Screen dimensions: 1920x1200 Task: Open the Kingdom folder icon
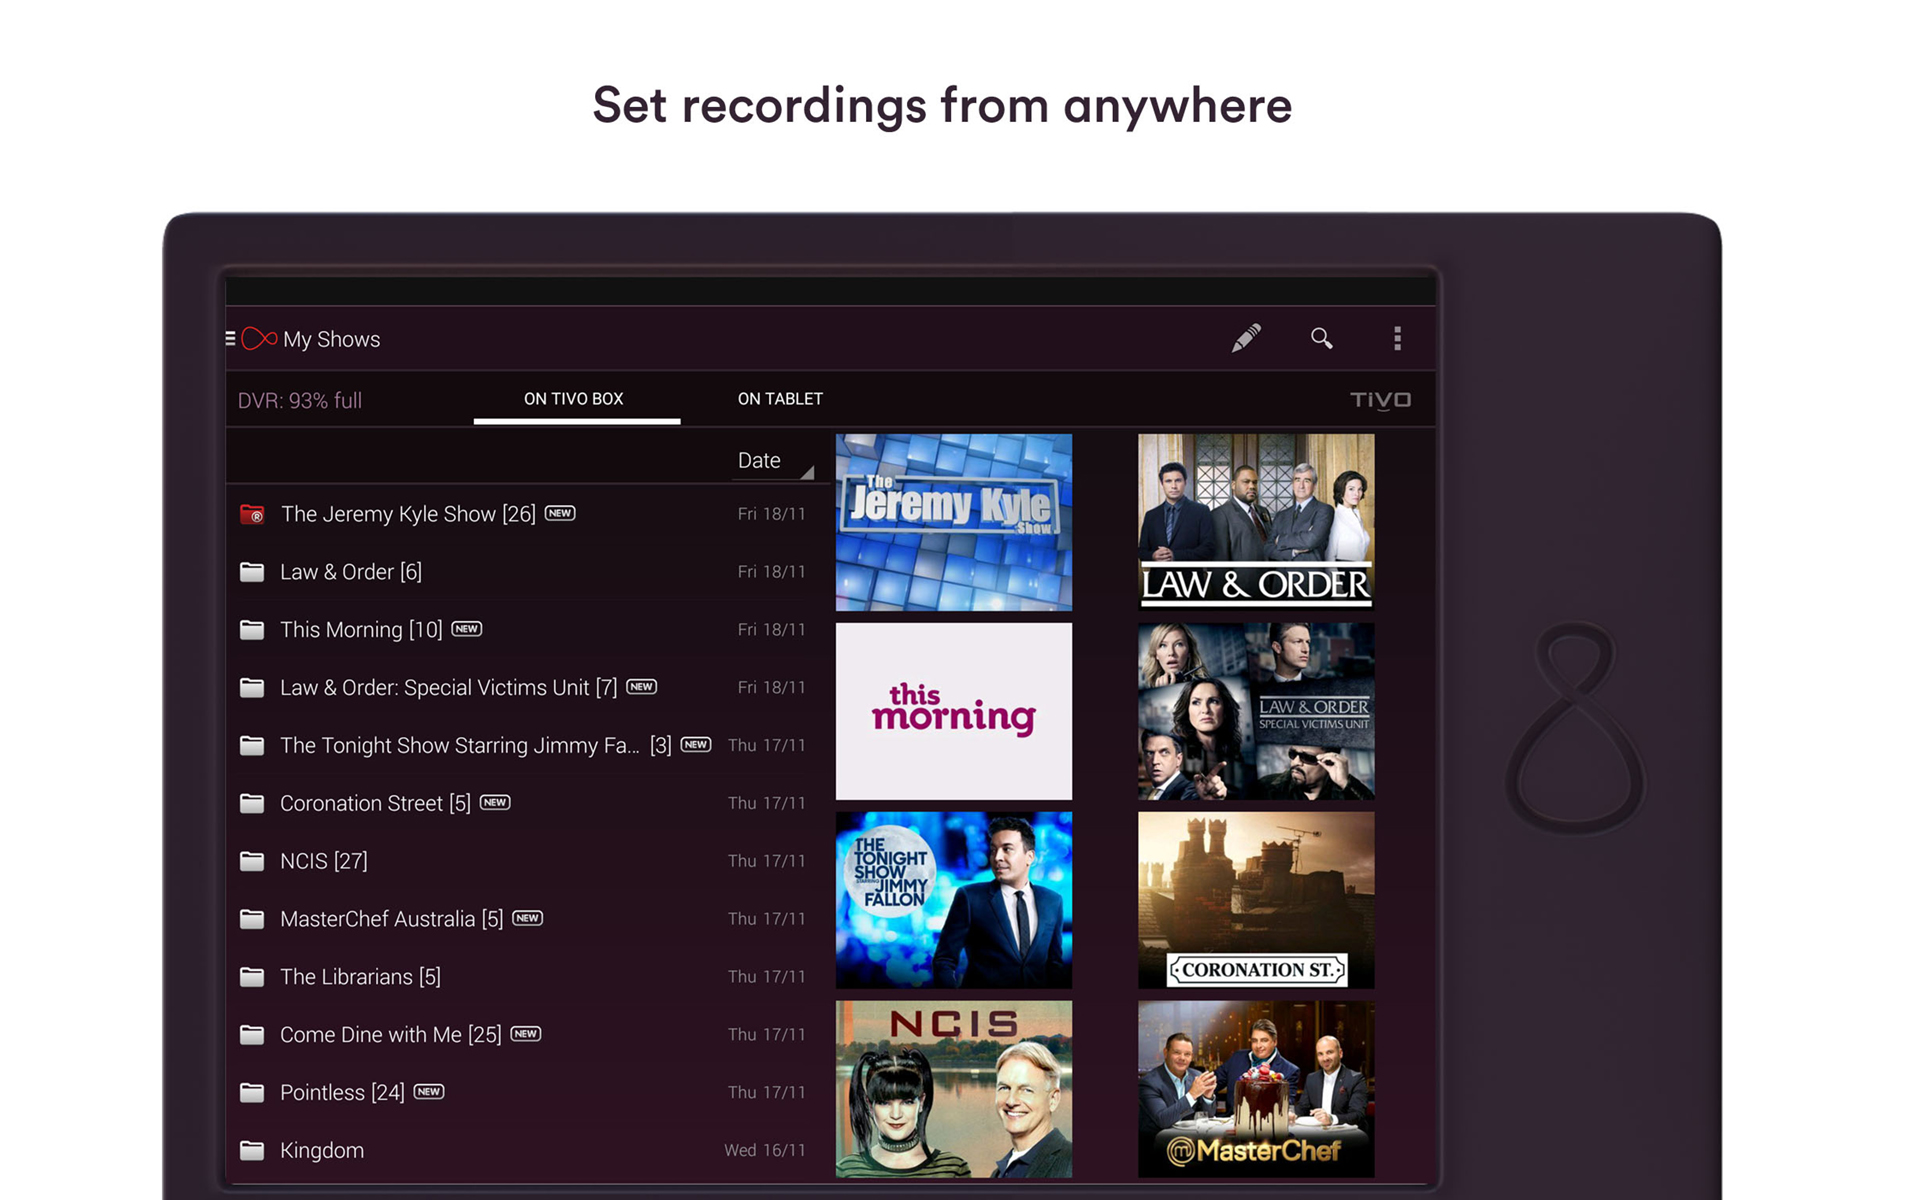point(251,1150)
